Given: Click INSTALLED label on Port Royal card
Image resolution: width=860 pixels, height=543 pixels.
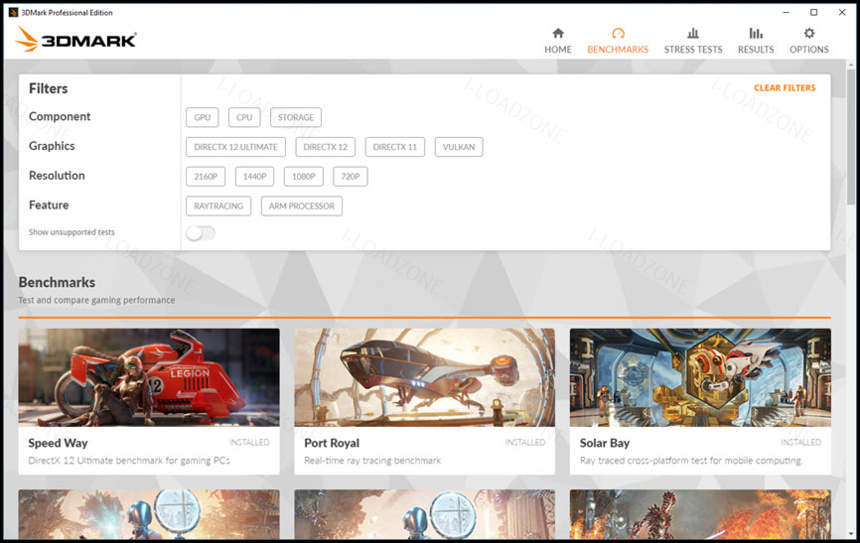Looking at the screenshot, I should click(x=525, y=442).
